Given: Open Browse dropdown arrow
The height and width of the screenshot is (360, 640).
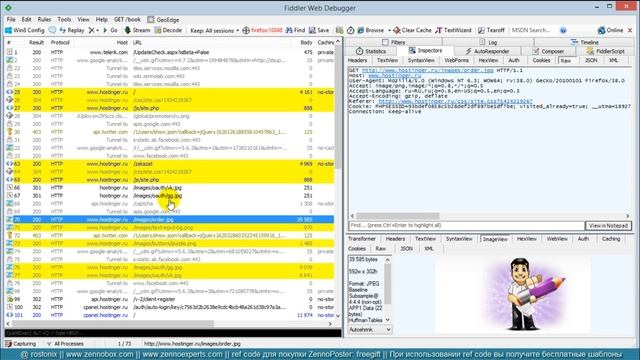Looking at the screenshot, I should click(x=389, y=31).
